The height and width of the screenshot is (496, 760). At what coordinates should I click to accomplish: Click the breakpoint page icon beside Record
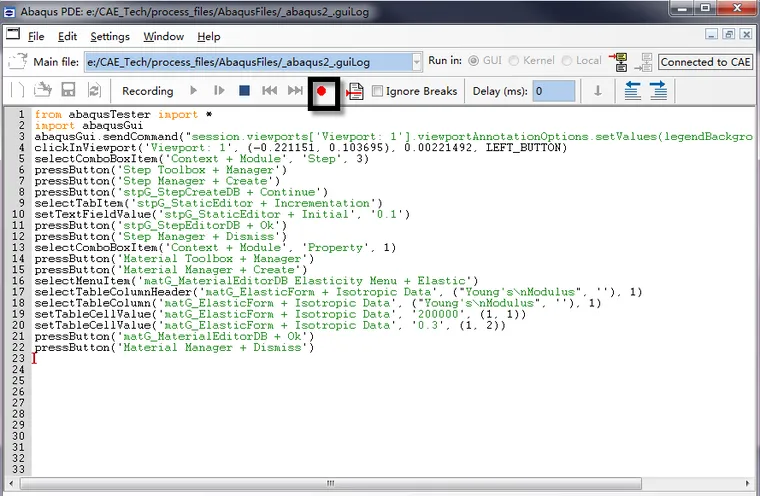(x=355, y=91)
